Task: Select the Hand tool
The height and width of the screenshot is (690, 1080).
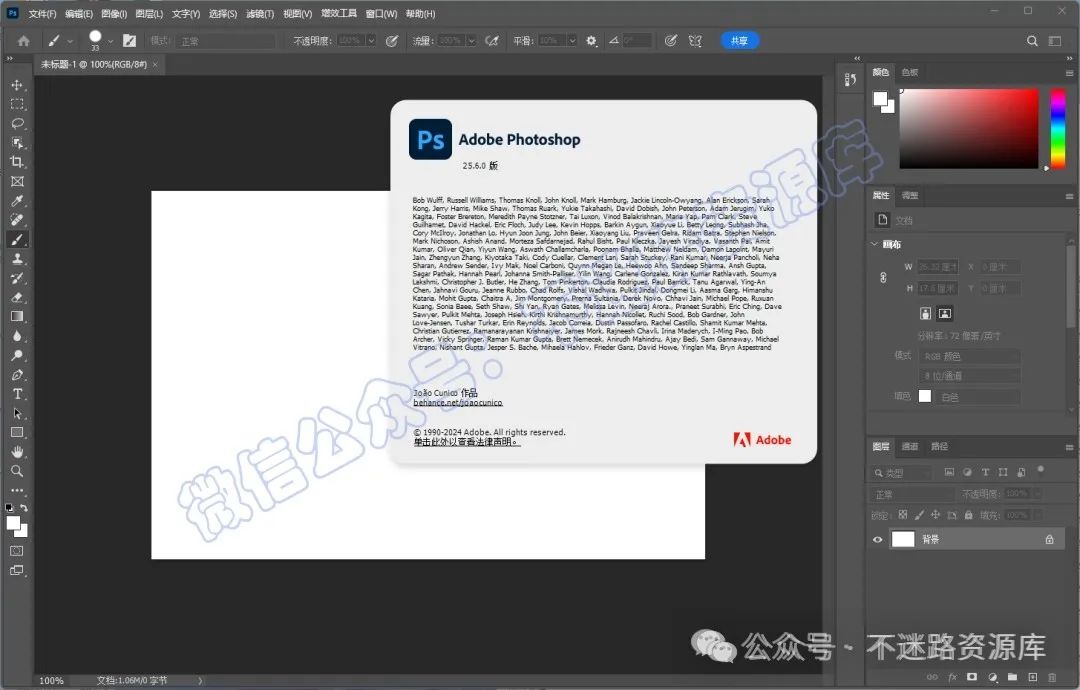Action: [x=17, y=452]
